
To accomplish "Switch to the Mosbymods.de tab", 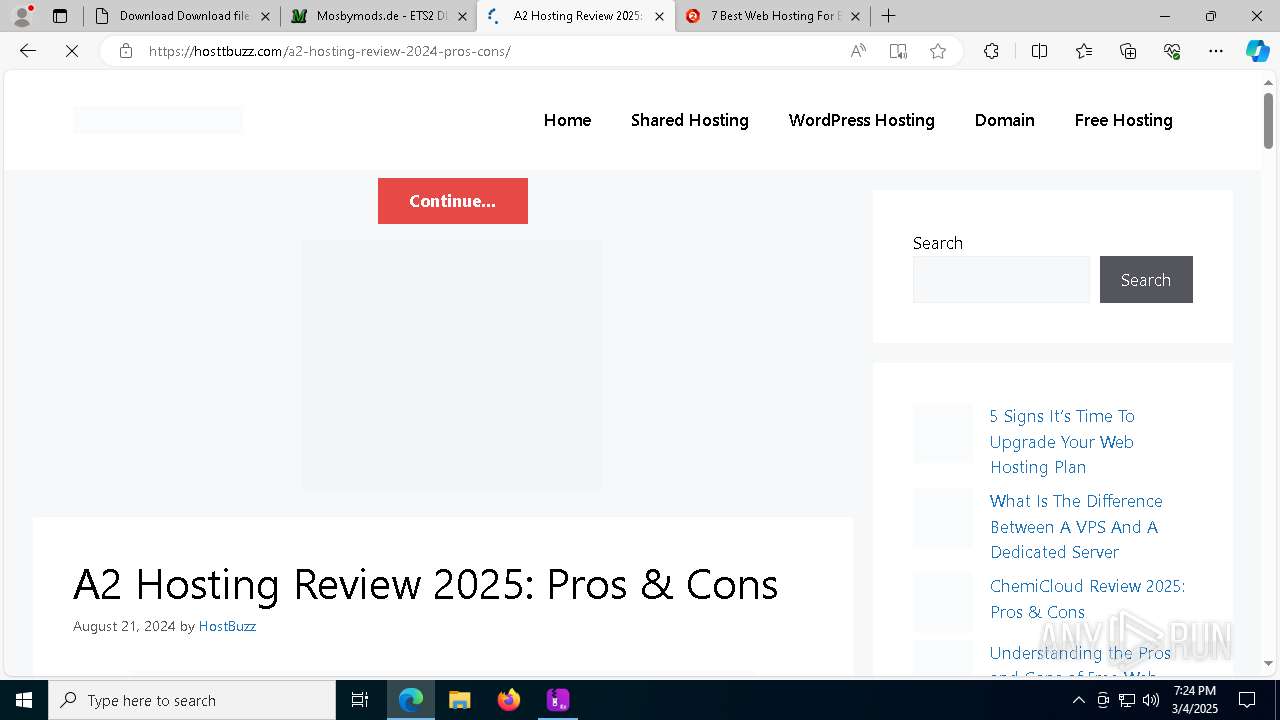I will click(380, 16).
